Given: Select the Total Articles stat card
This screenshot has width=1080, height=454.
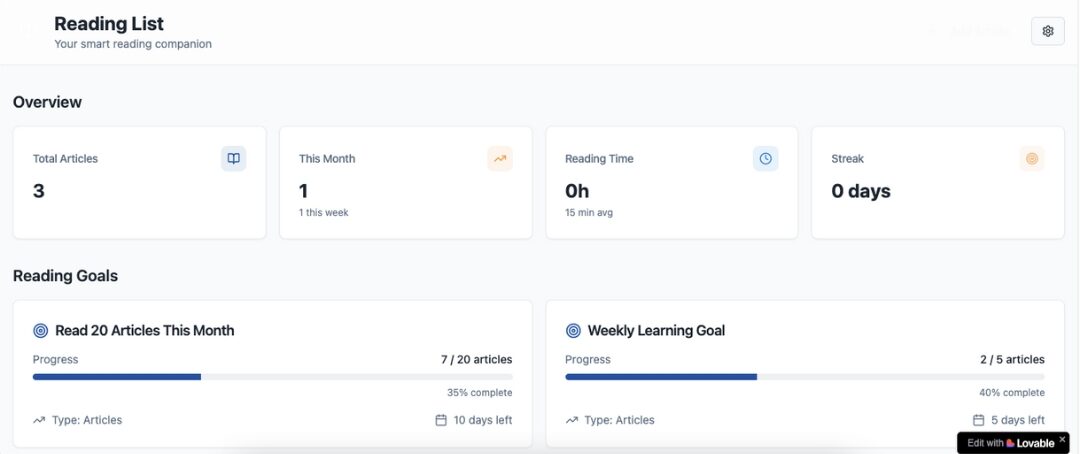Looking at the screenshot, I should point(140,183).
